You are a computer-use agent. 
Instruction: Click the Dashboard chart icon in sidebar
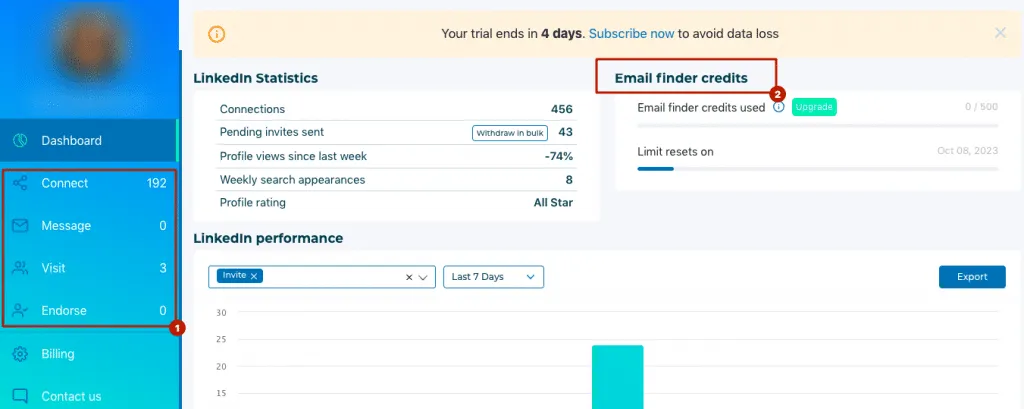(x=20, y=140)
